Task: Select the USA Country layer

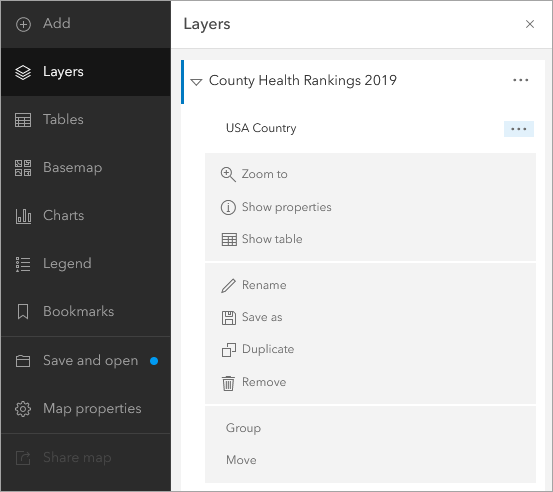Action: pyautogui.click(x=261, y=128)
